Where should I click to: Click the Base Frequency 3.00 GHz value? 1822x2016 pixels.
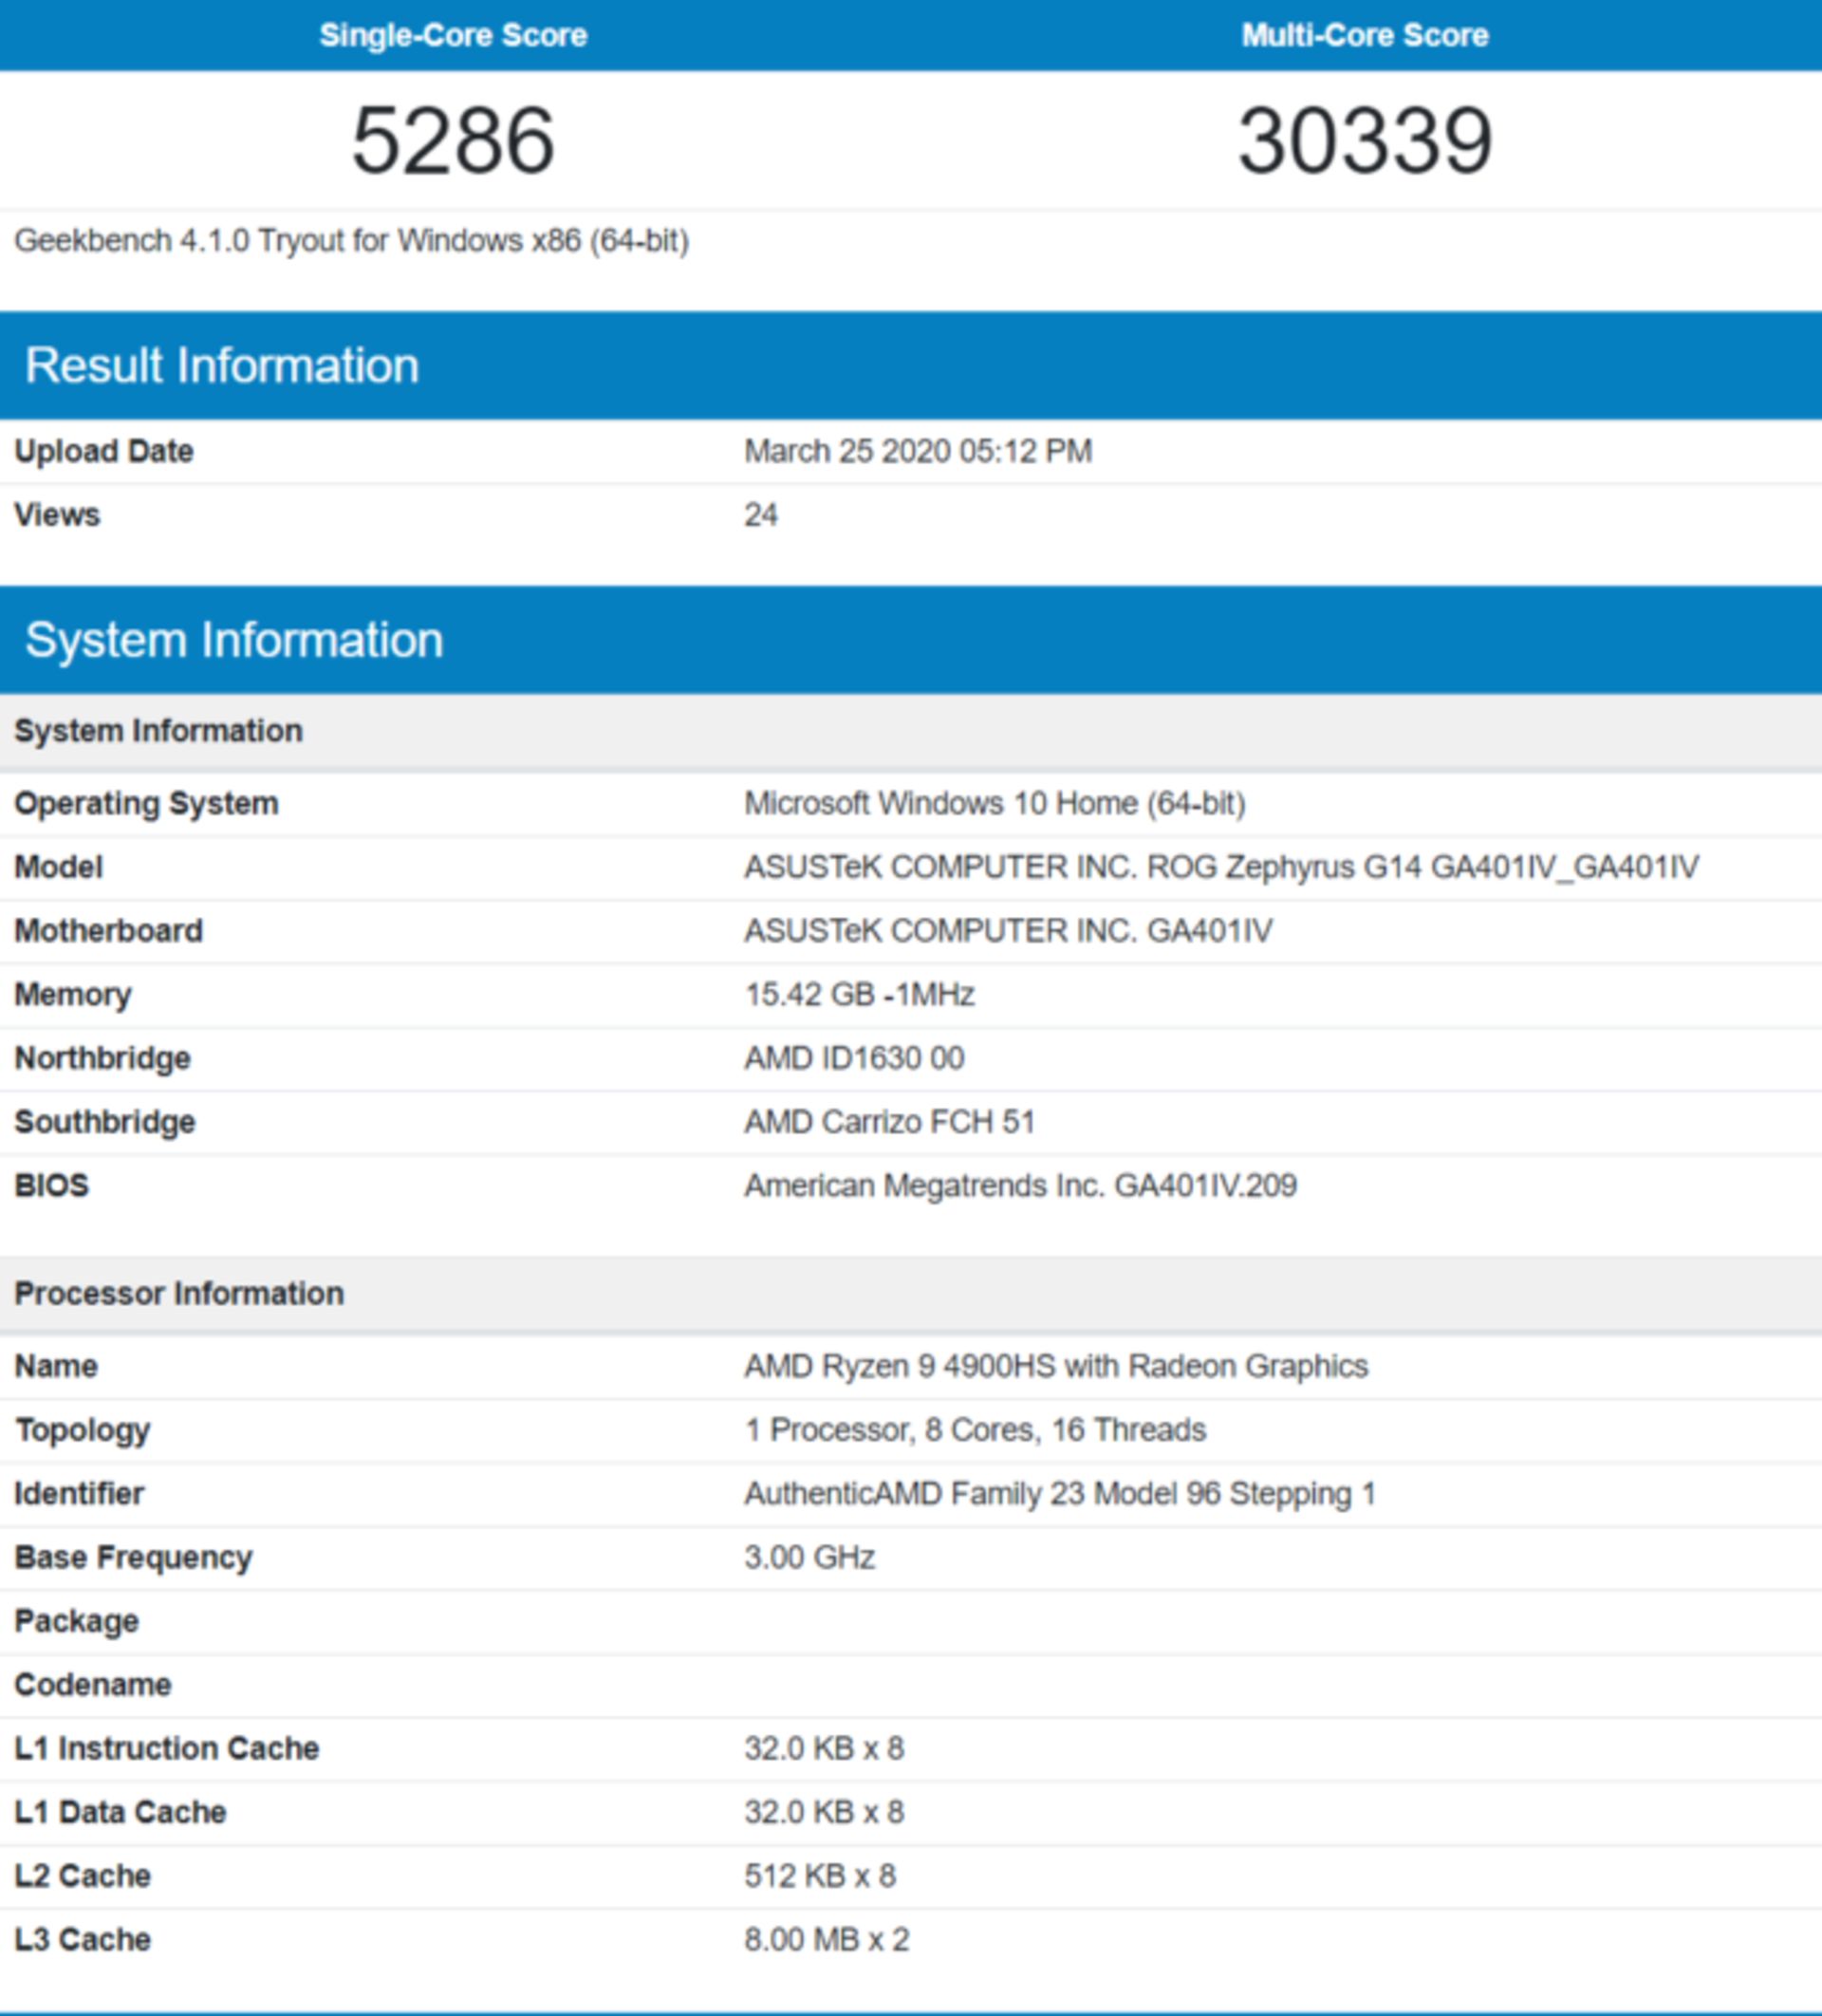coord(809,1557)
